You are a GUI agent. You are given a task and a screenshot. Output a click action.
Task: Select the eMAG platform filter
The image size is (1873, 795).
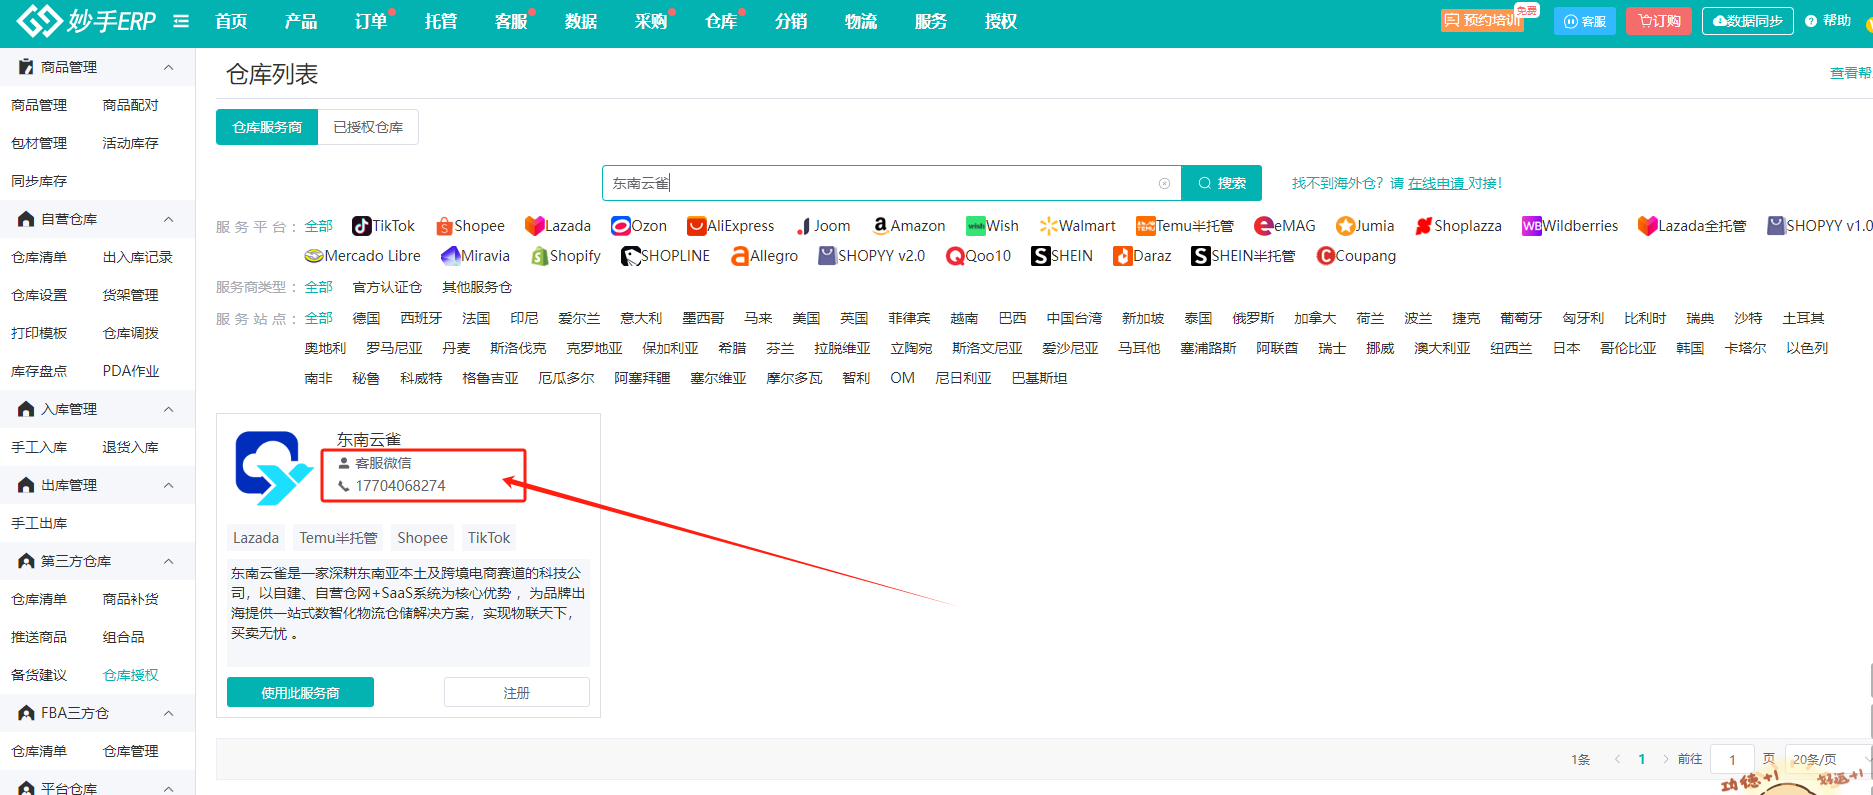1285,226
